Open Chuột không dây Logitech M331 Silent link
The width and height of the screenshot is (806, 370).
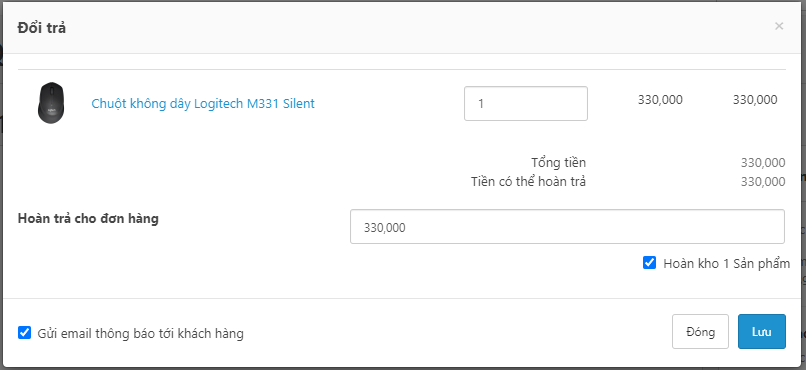[x=203, y=104]
